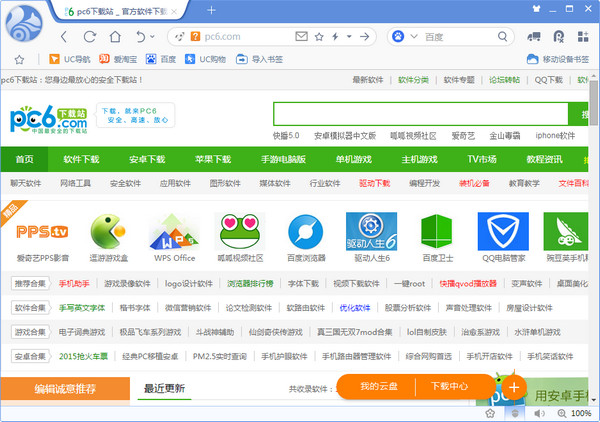600x422 pixels.
Task: Open the 苹果下载 navigation tab
Action: (213, 159)
